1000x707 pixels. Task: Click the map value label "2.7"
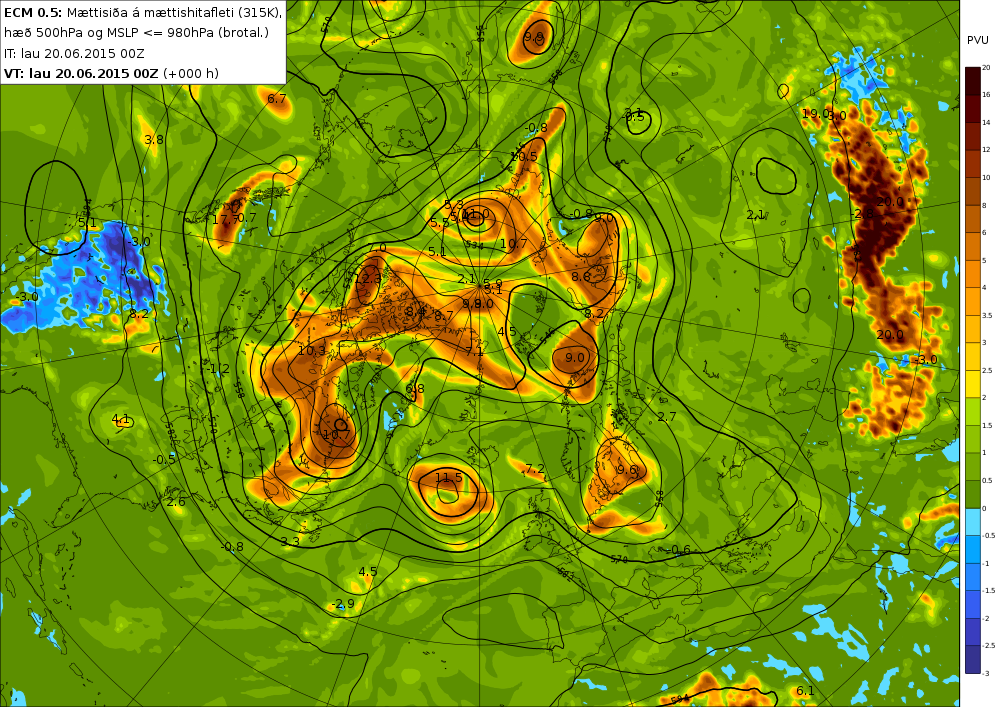pyautogui.click(x=666, y=417)
